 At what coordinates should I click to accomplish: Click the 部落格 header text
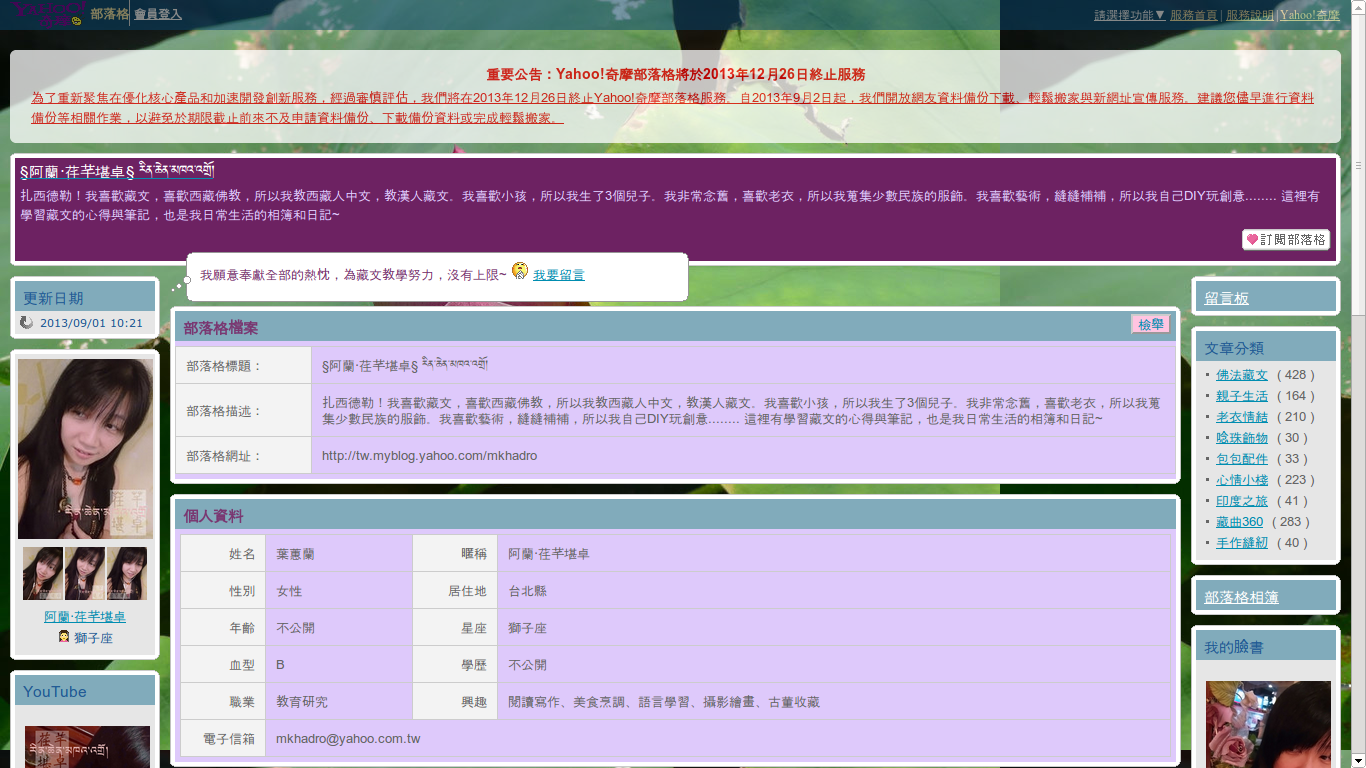click(109, 14)
